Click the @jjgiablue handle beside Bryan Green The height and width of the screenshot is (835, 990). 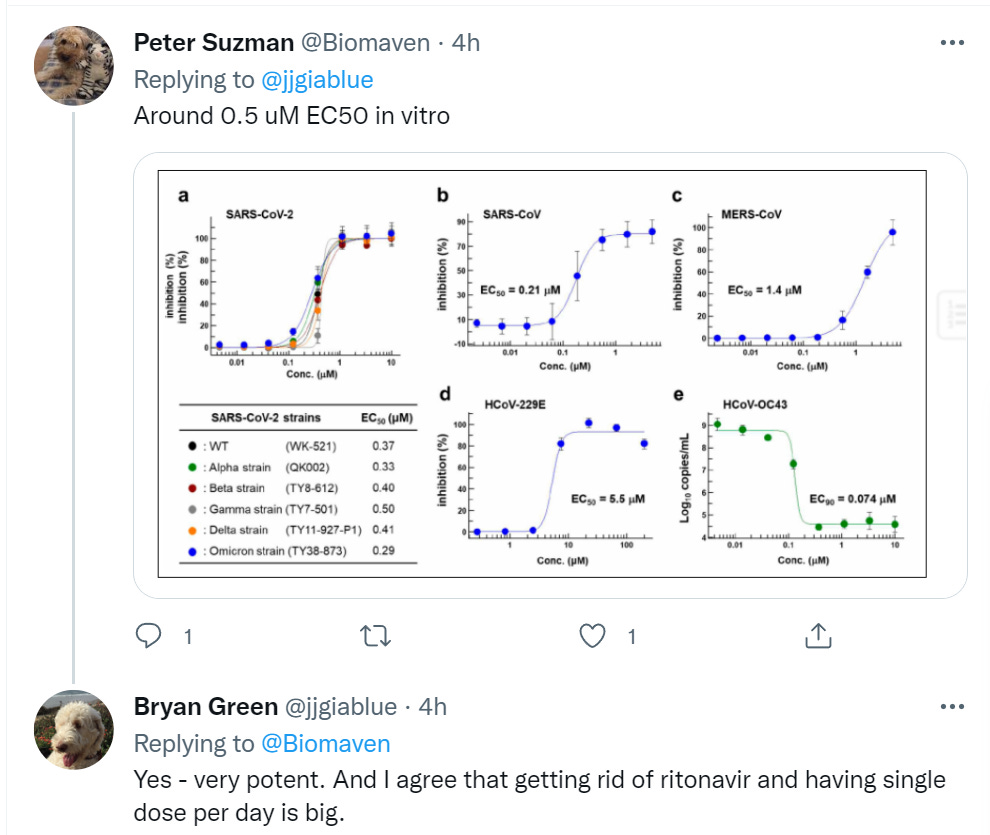pyautogui.click(x=342, y=707)
